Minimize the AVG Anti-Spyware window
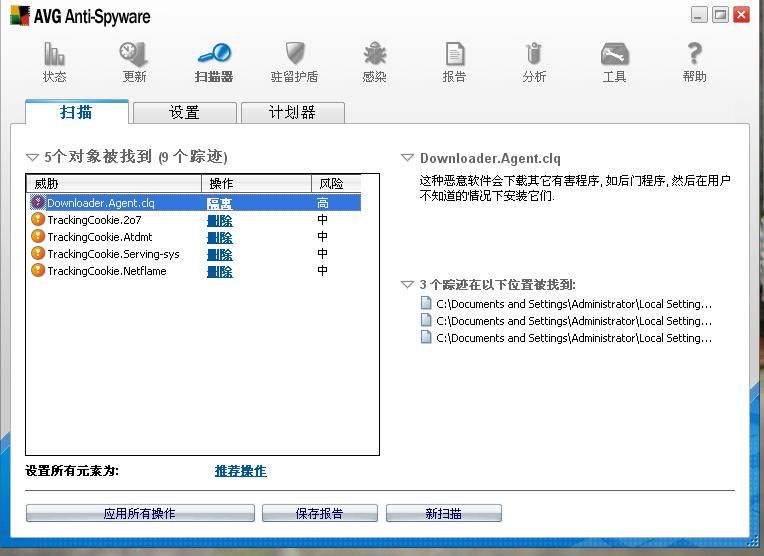Screen dimensions: 764x556 (x=699, y=15)
